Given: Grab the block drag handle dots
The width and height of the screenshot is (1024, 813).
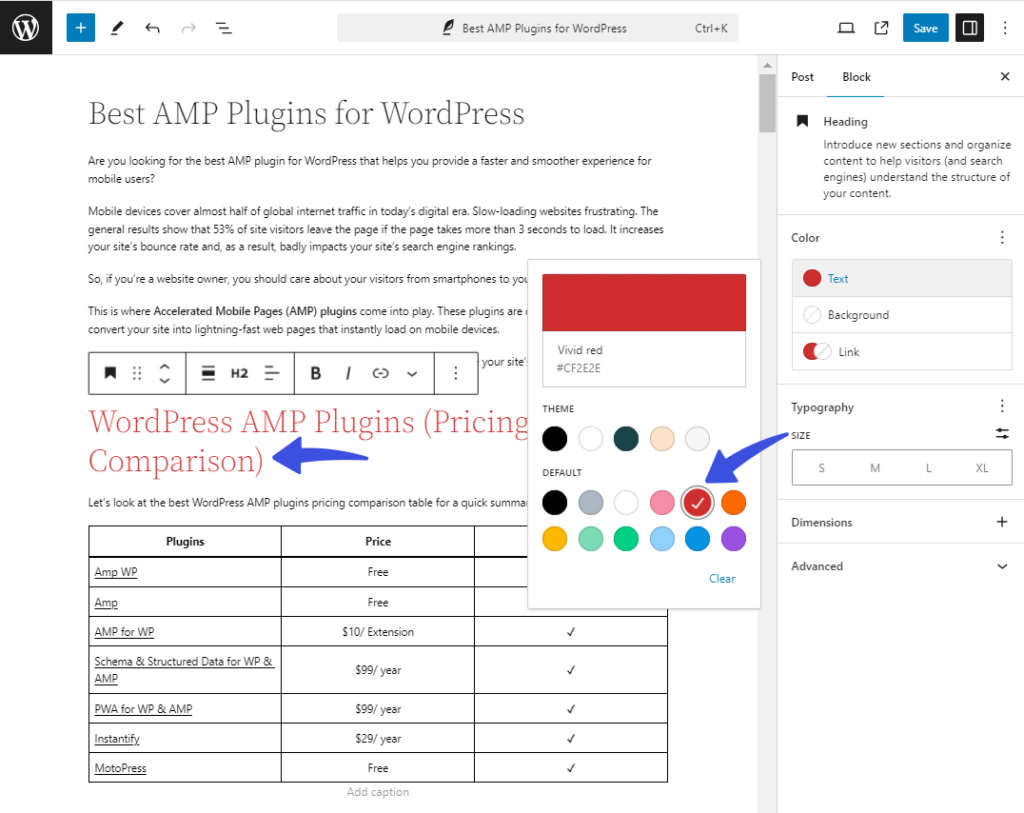Looking at the screenshot, I should tap(136, 373).
